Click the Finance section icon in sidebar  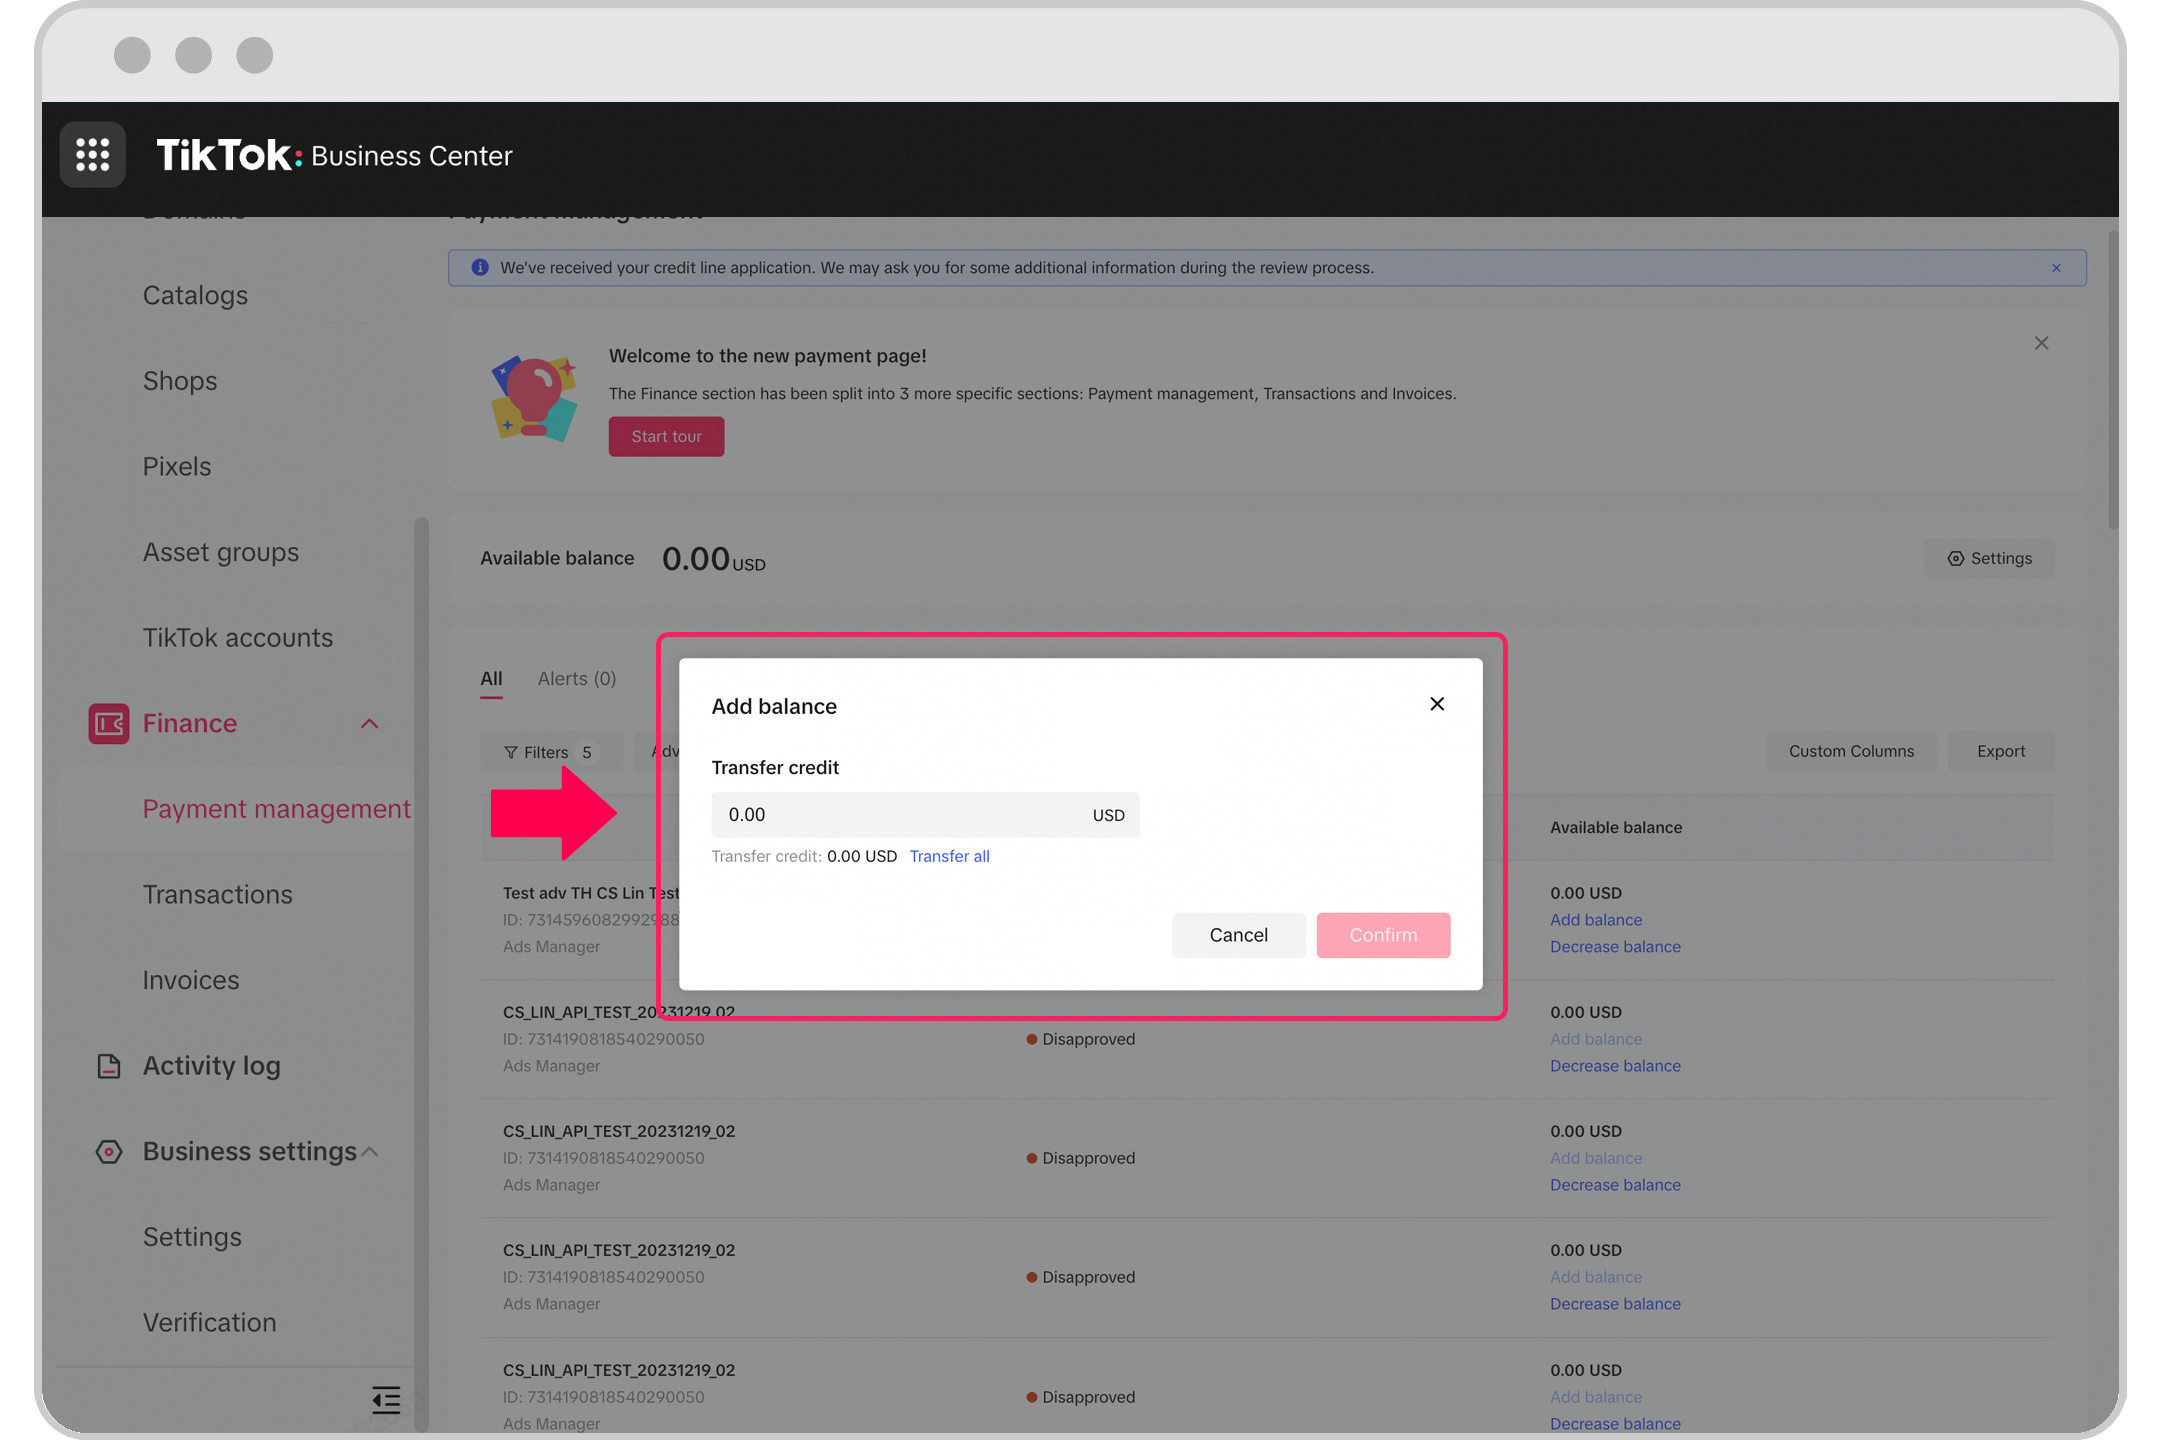(106, 722)
